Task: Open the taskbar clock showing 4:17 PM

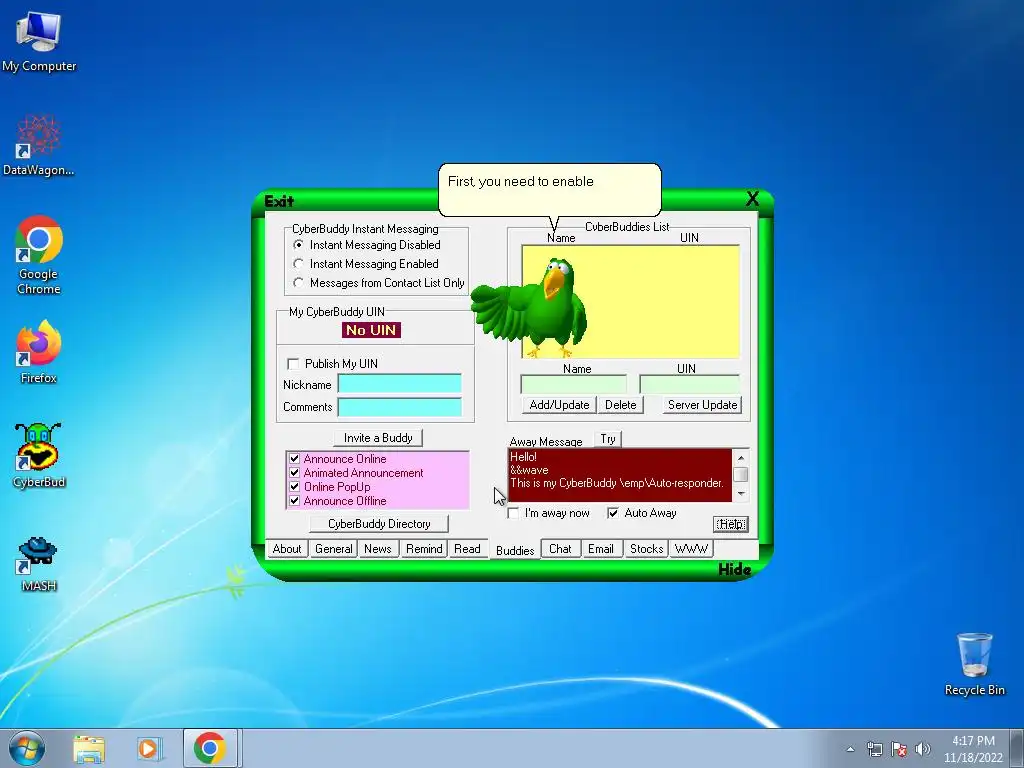Action: point(973,749)
